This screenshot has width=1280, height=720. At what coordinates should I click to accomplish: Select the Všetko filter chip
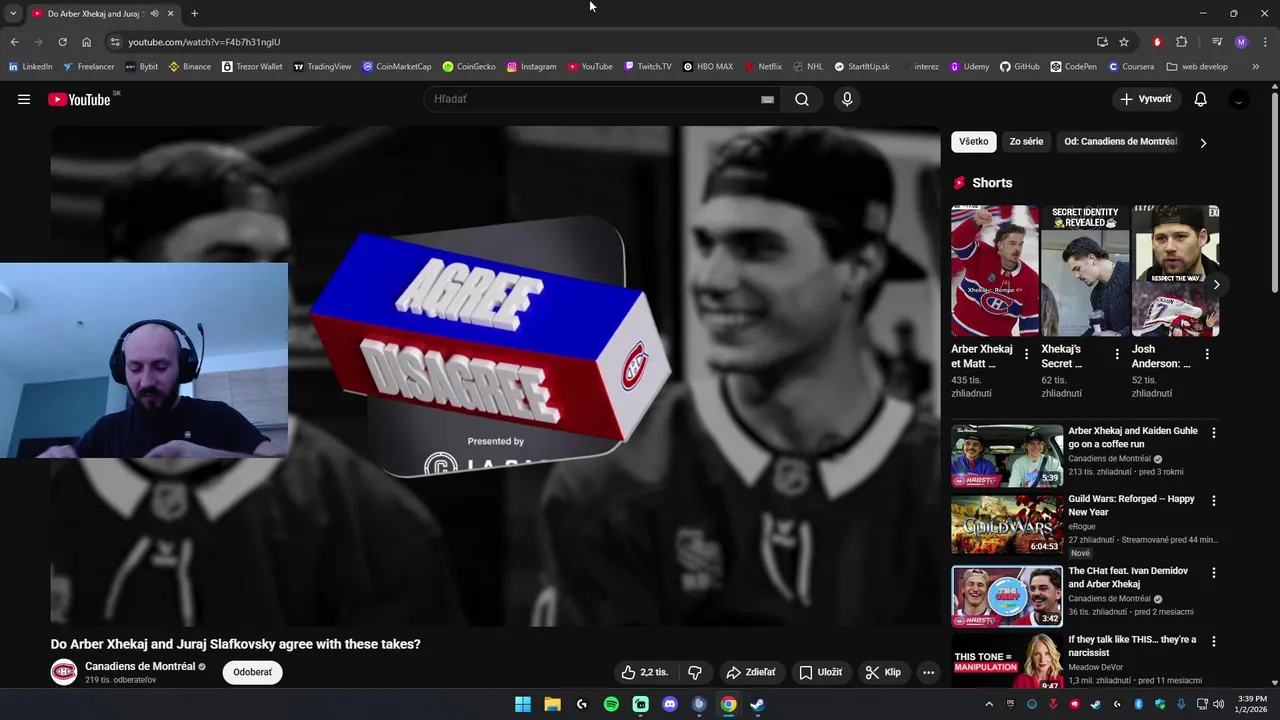tap(973, 141)
